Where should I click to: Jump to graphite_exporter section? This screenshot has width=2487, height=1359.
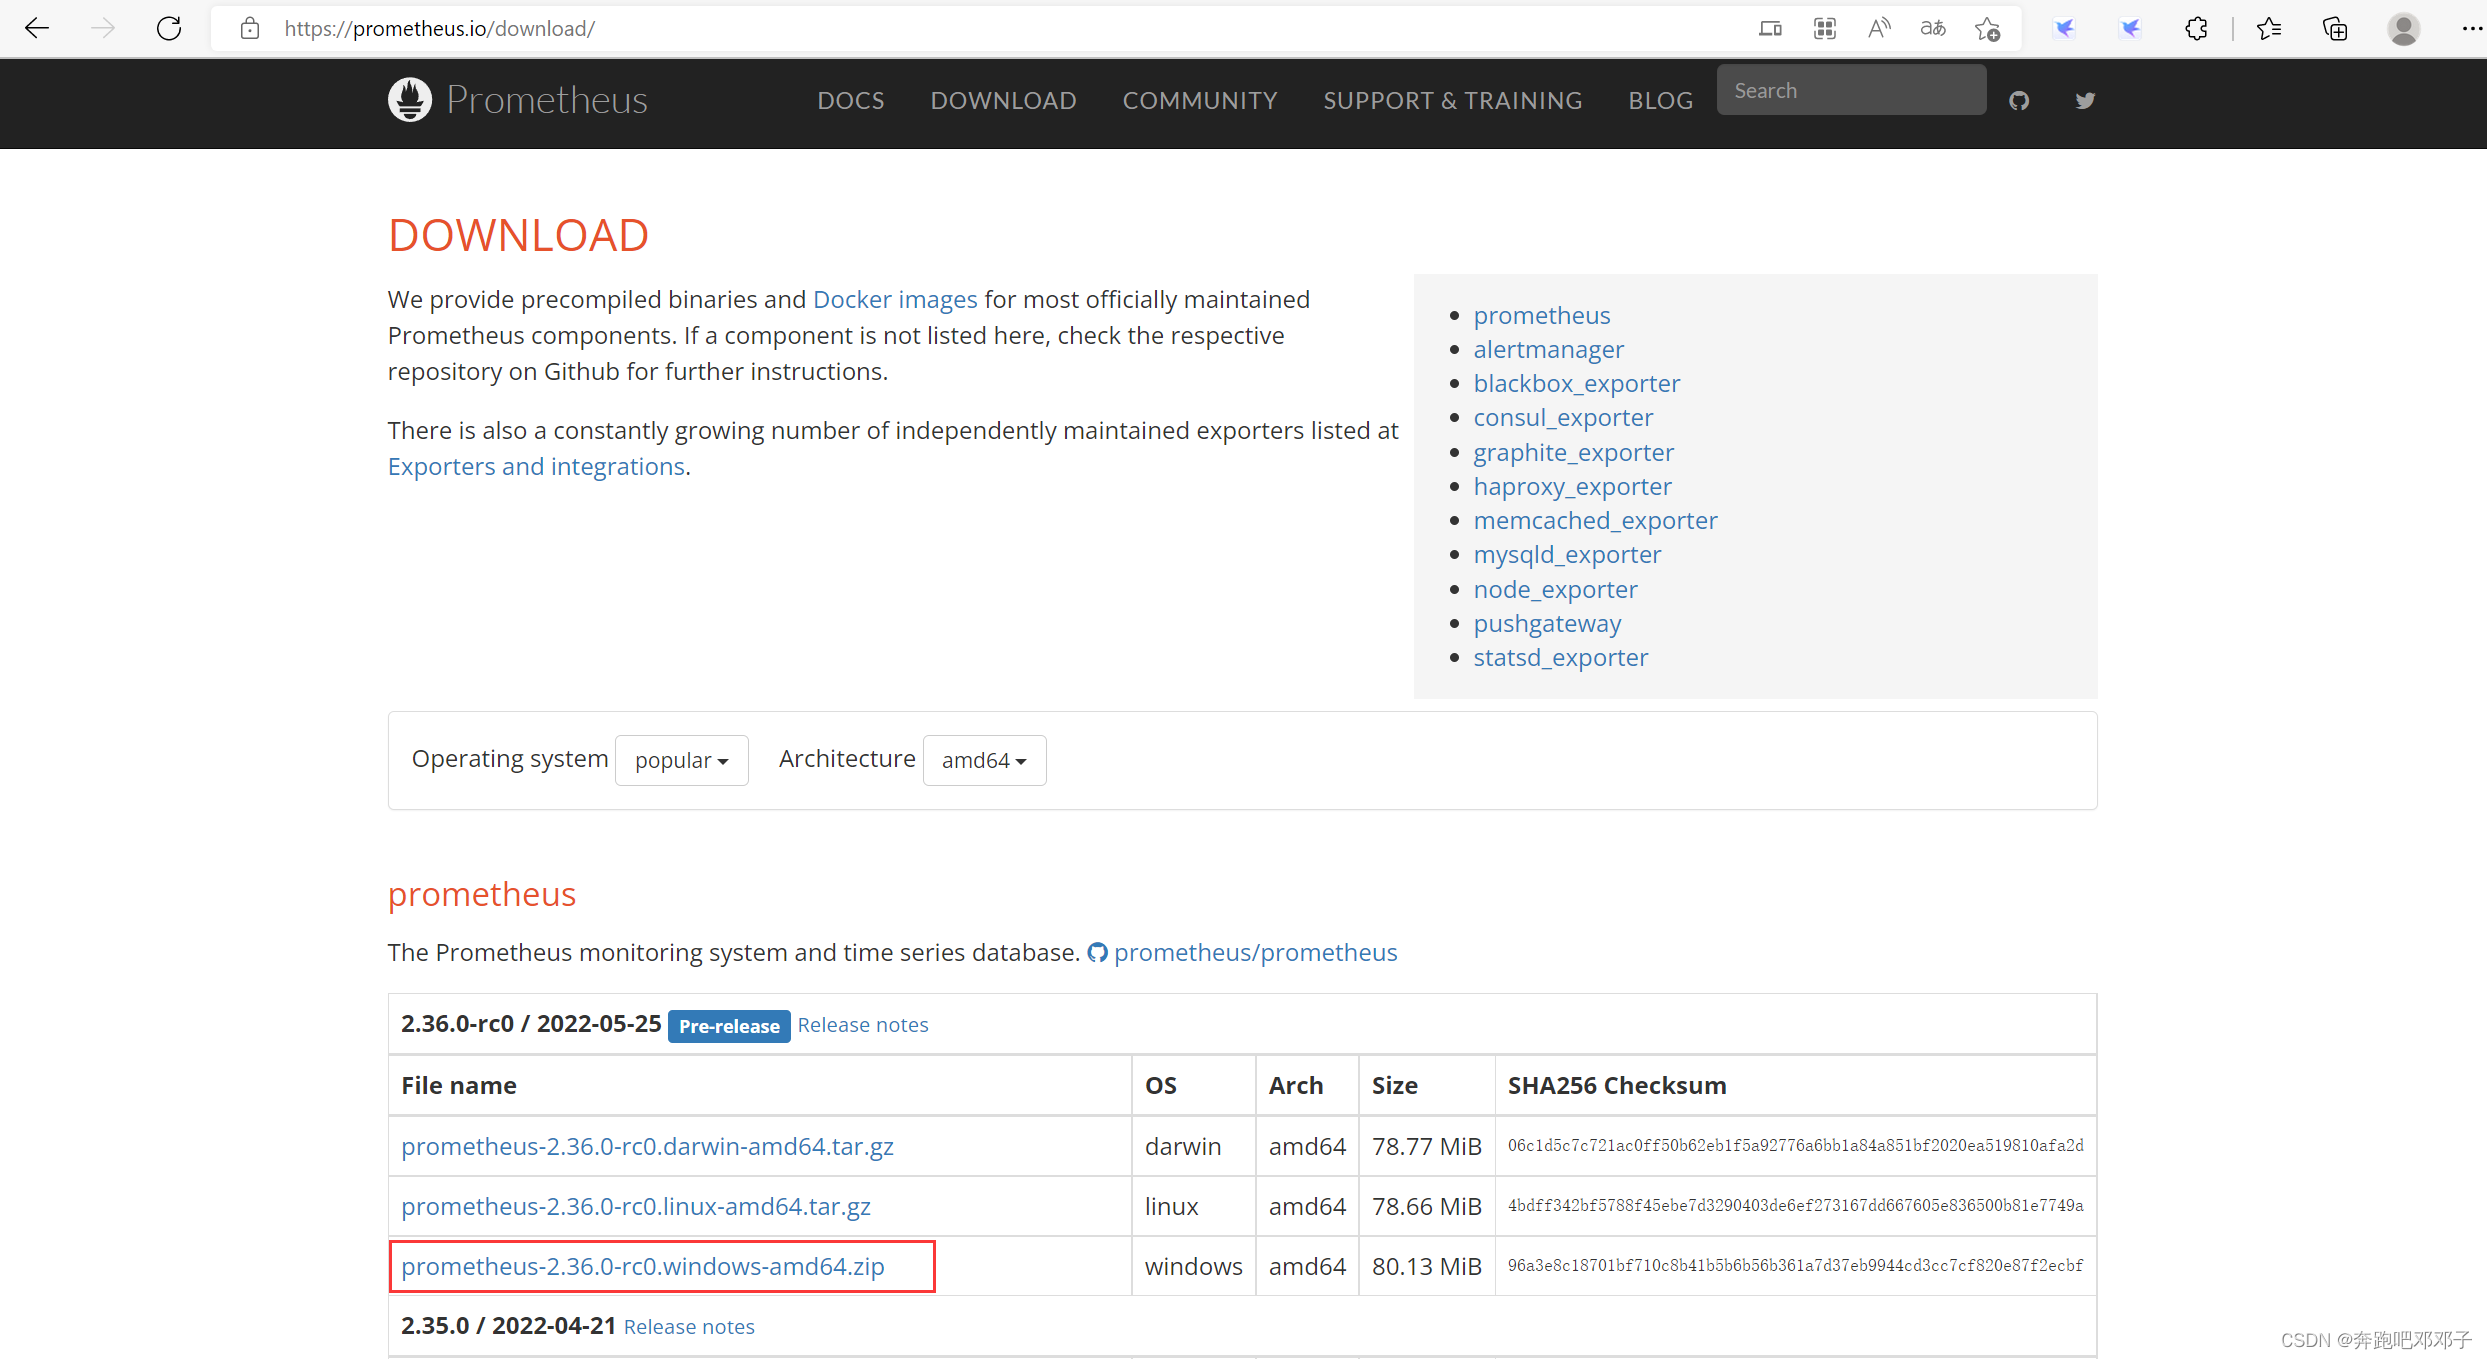click(1573, 452)
